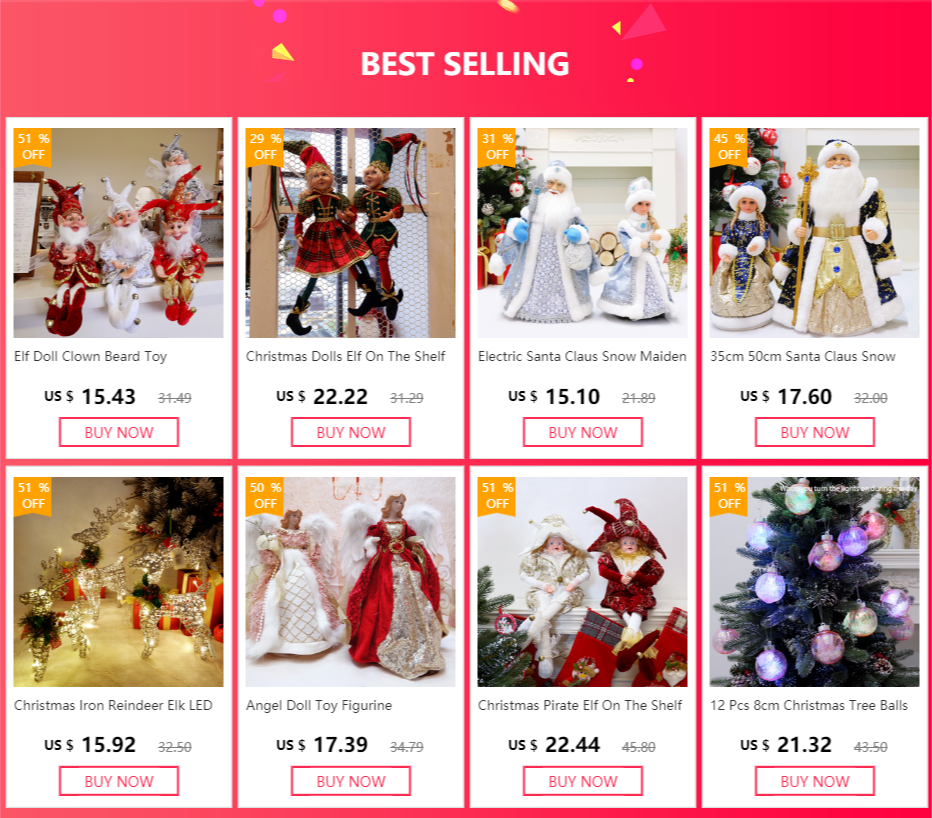View the Christmas Iron Reindeer Elk LED photo
932x818 pixels.
coord(119,582)
